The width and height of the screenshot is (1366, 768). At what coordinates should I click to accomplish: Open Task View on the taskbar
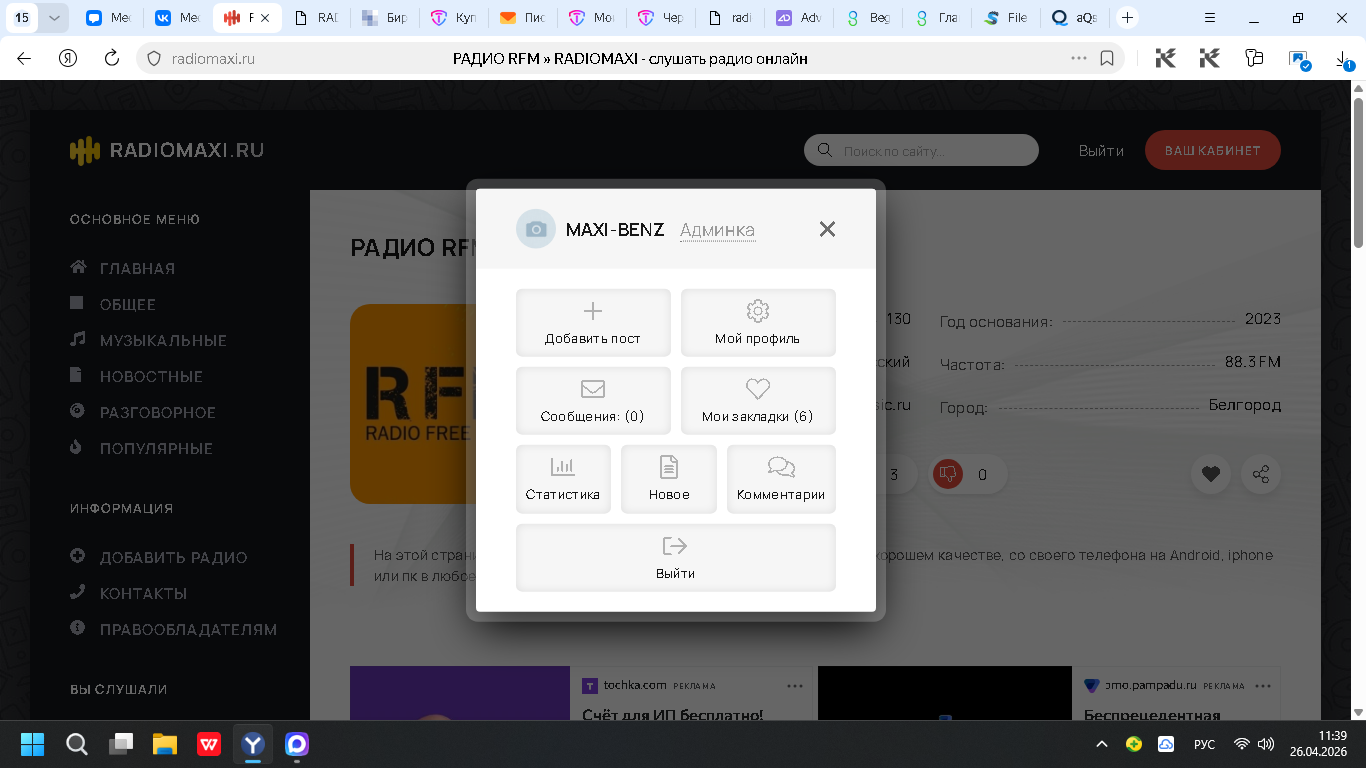pyautogui.click(x=121, y=744)
